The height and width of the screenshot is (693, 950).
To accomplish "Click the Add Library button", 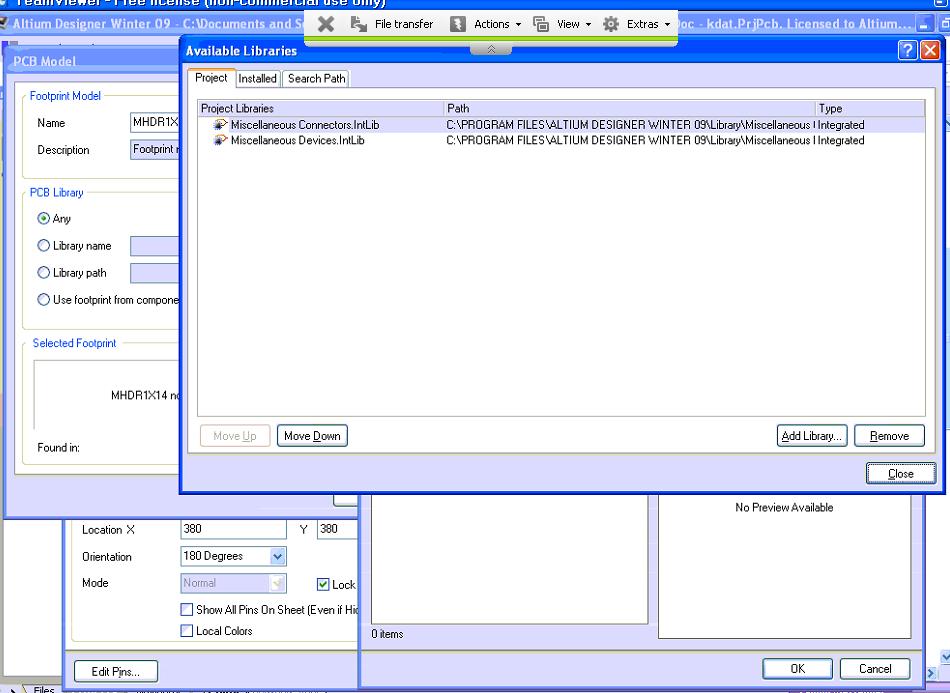I will [x=812, y=436].
